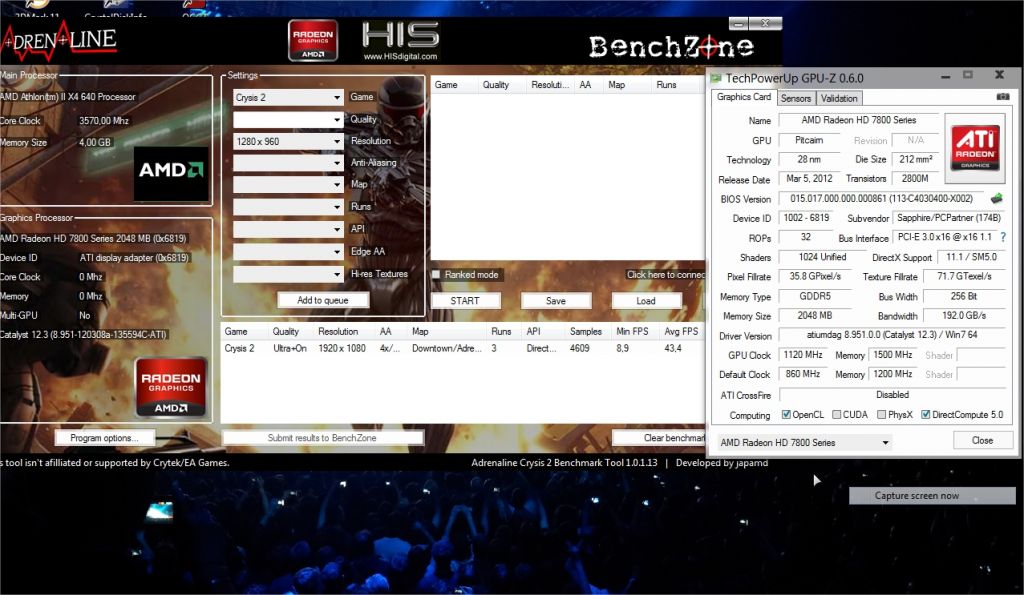Click Submit results to BenchZone

click(x=323, y=438)
